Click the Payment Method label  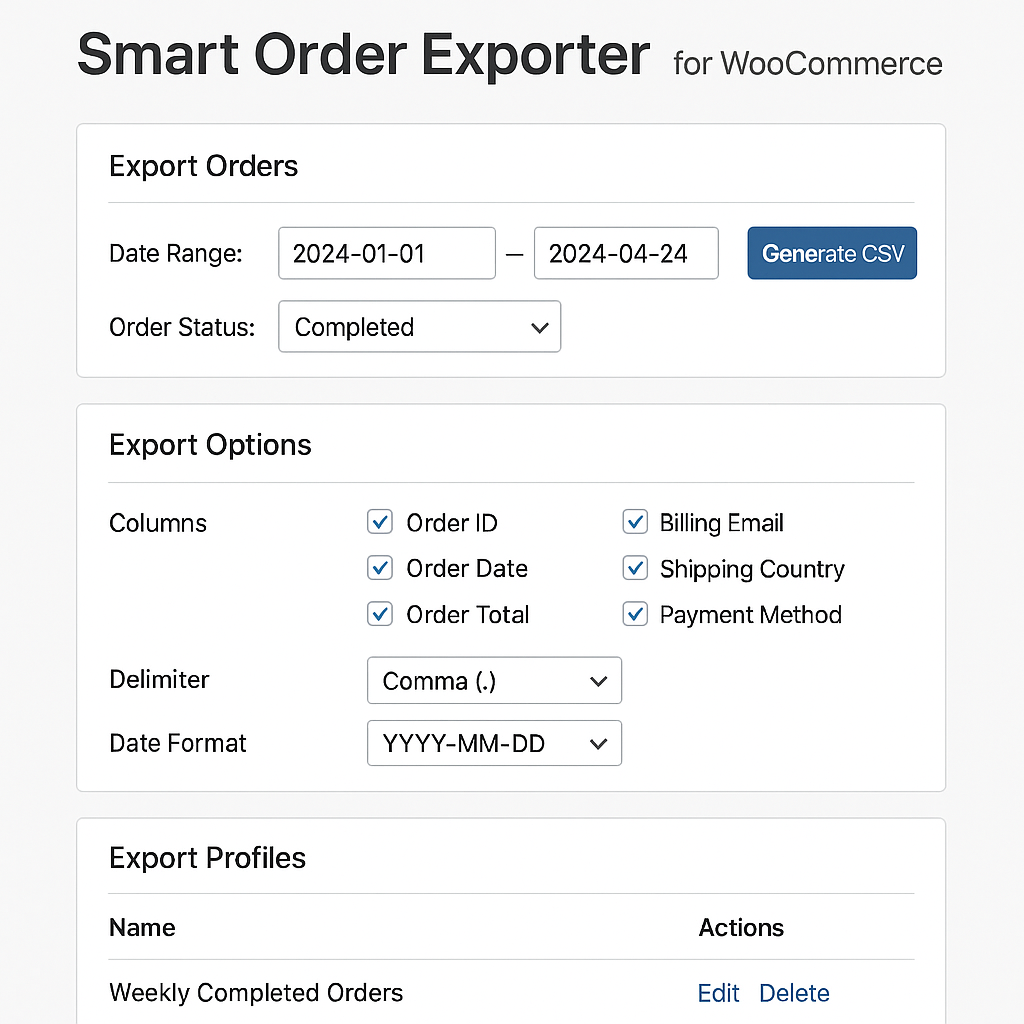pyautogui.click(x=750, y=615)
